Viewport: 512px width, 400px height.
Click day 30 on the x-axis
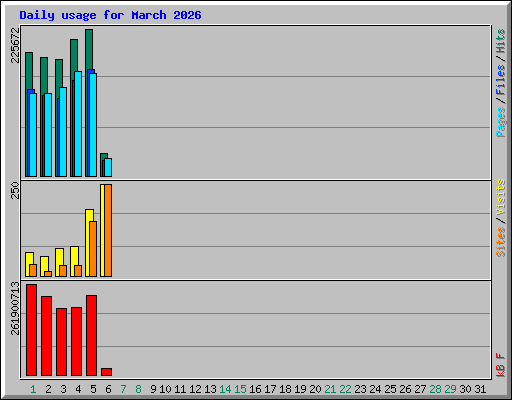[465, 389]
